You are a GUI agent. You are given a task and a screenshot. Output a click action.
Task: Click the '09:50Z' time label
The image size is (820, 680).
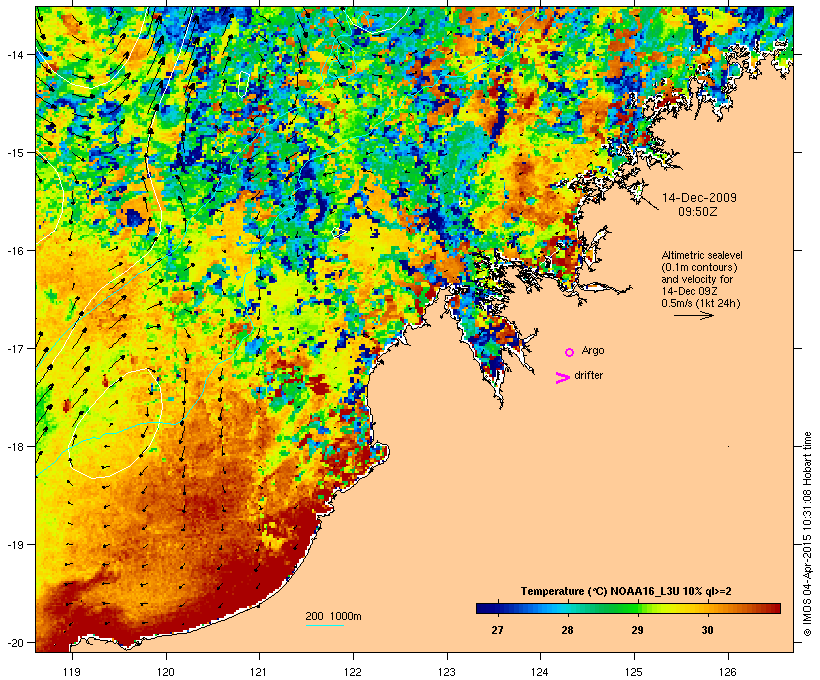(698, 212)
